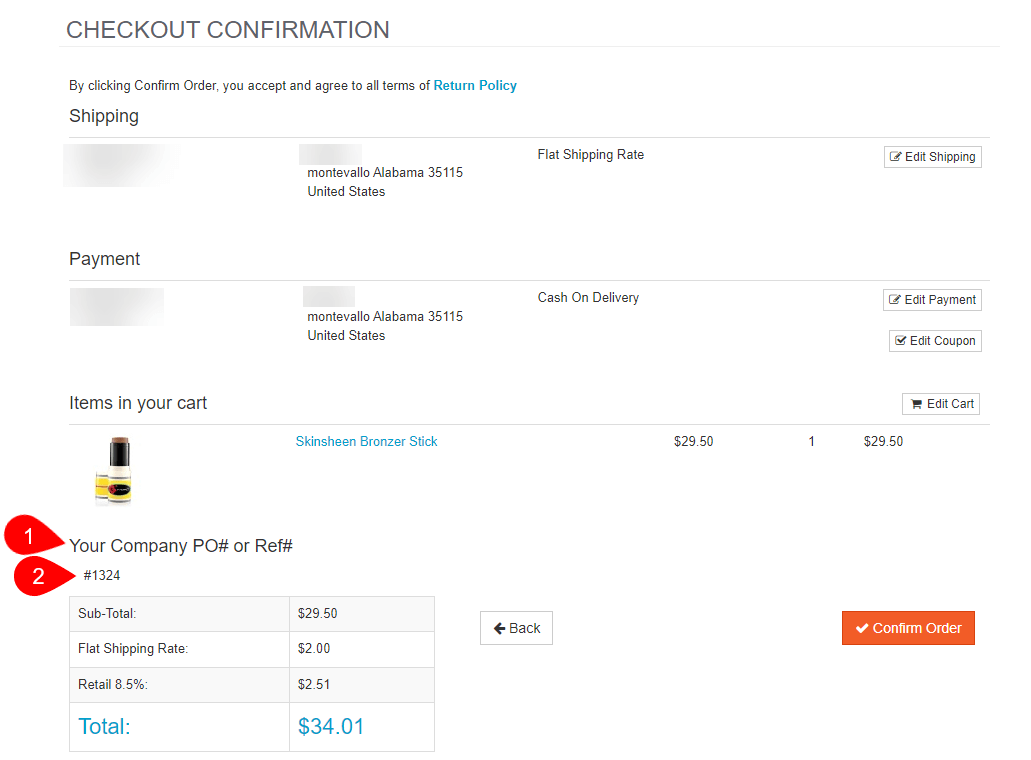This screenshot has width=1031, height=760.
Task: Click the red annotation marker 2
Action: (x=38, y=576)
